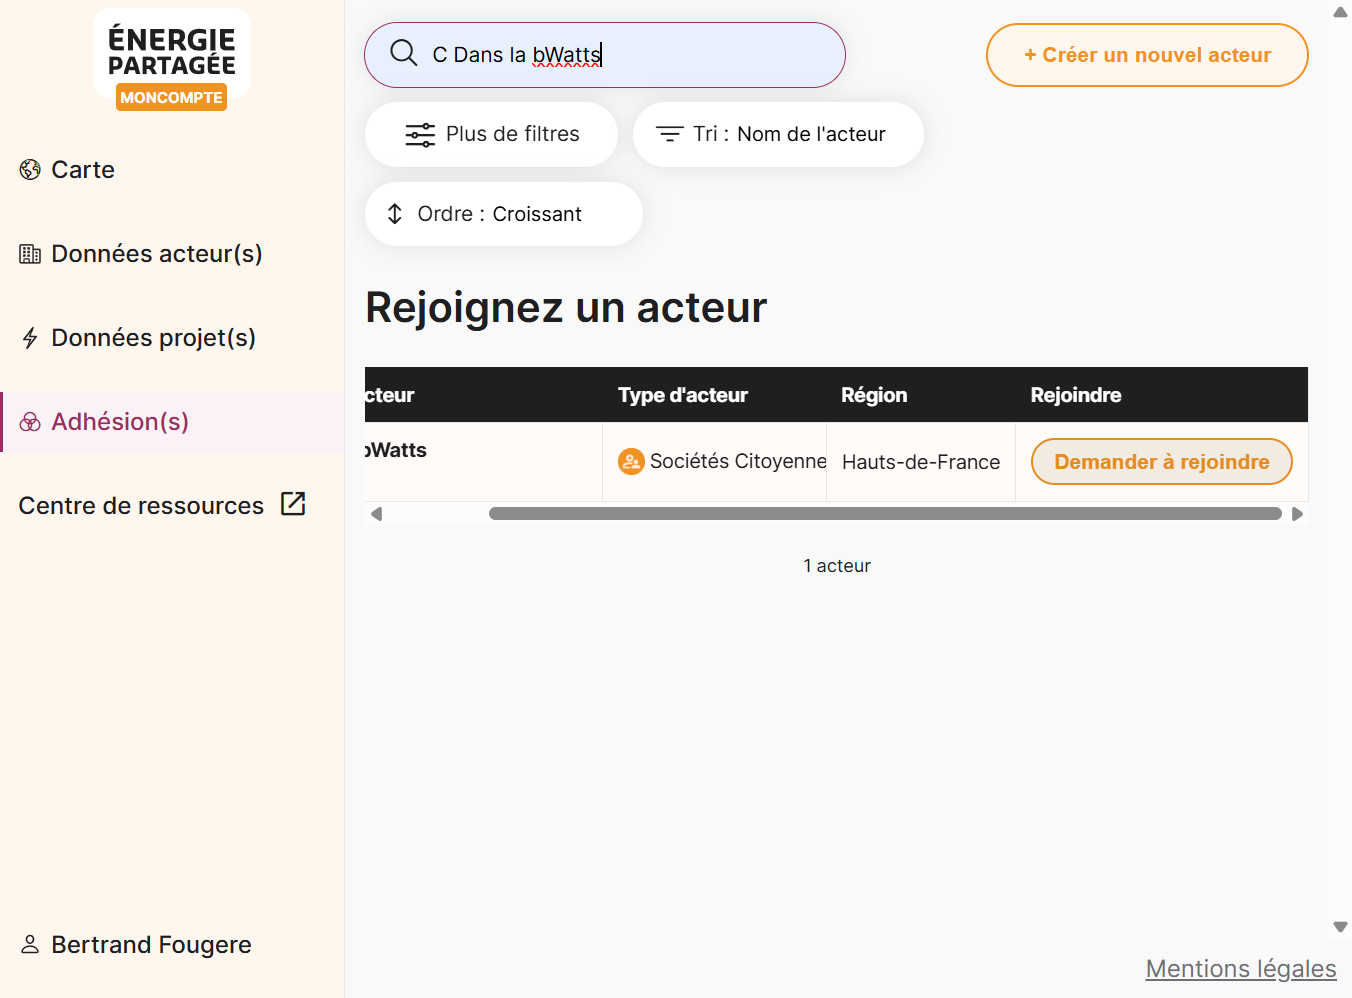Viewport: 1352px width, 998px height.
Task: Select the Adhésion(s) sidebar item
Action: tap(172, 422)
